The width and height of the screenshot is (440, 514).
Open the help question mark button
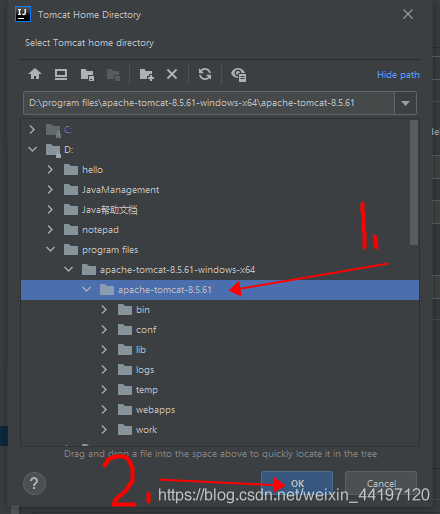point(34,483)
